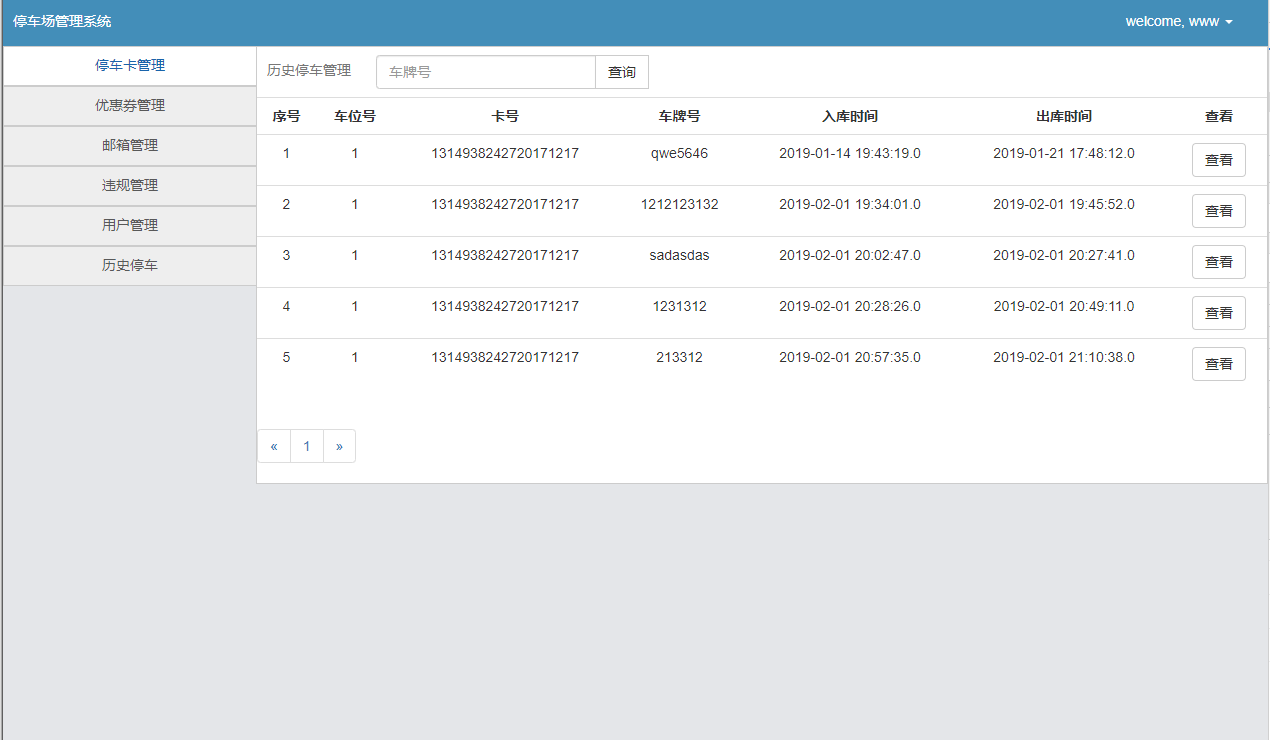Open 优惠券管理 sidebar item
Image resolution: width=1270 pixels, height=740 pixels.
click(130, 106)
